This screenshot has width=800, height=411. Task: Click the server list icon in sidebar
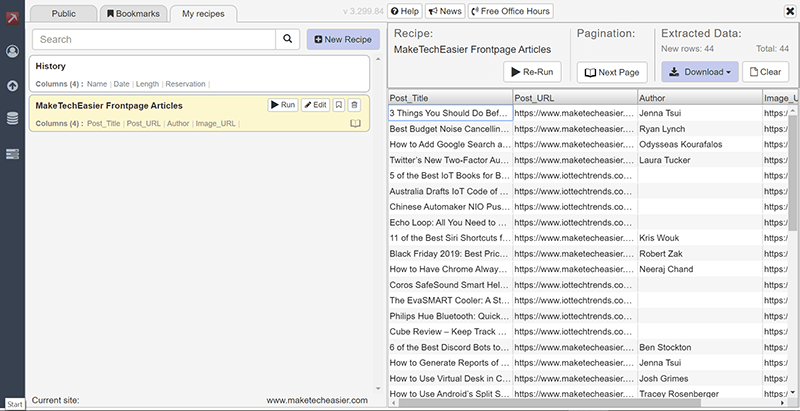point(12,153)
